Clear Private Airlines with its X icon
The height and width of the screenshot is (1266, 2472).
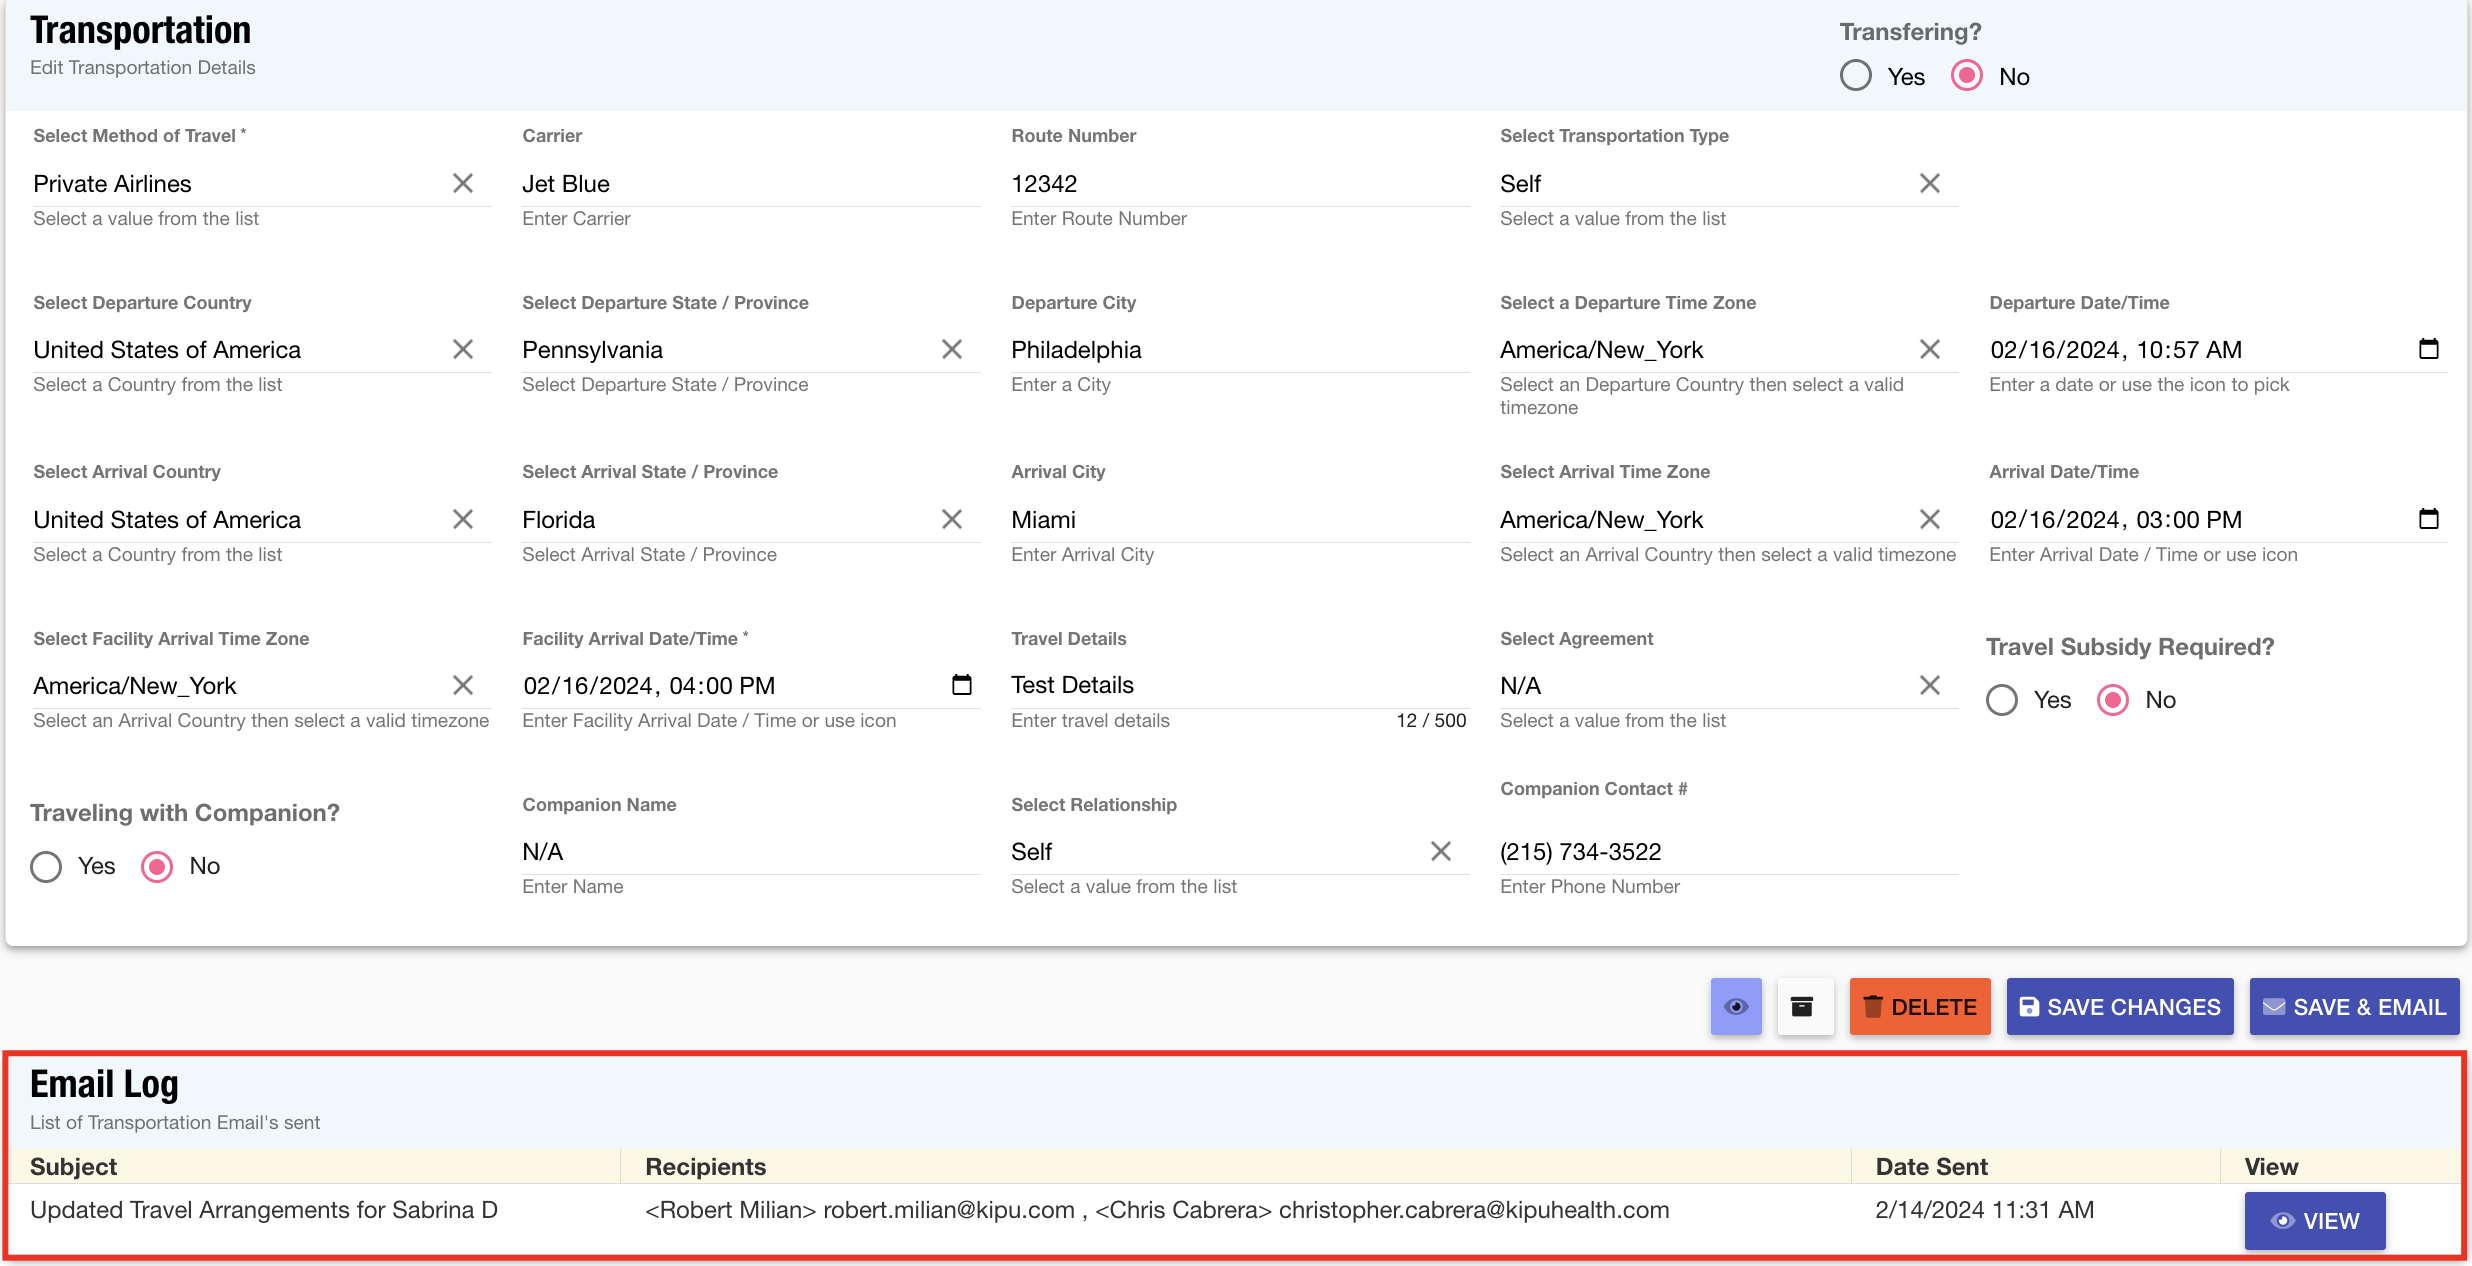463,183
